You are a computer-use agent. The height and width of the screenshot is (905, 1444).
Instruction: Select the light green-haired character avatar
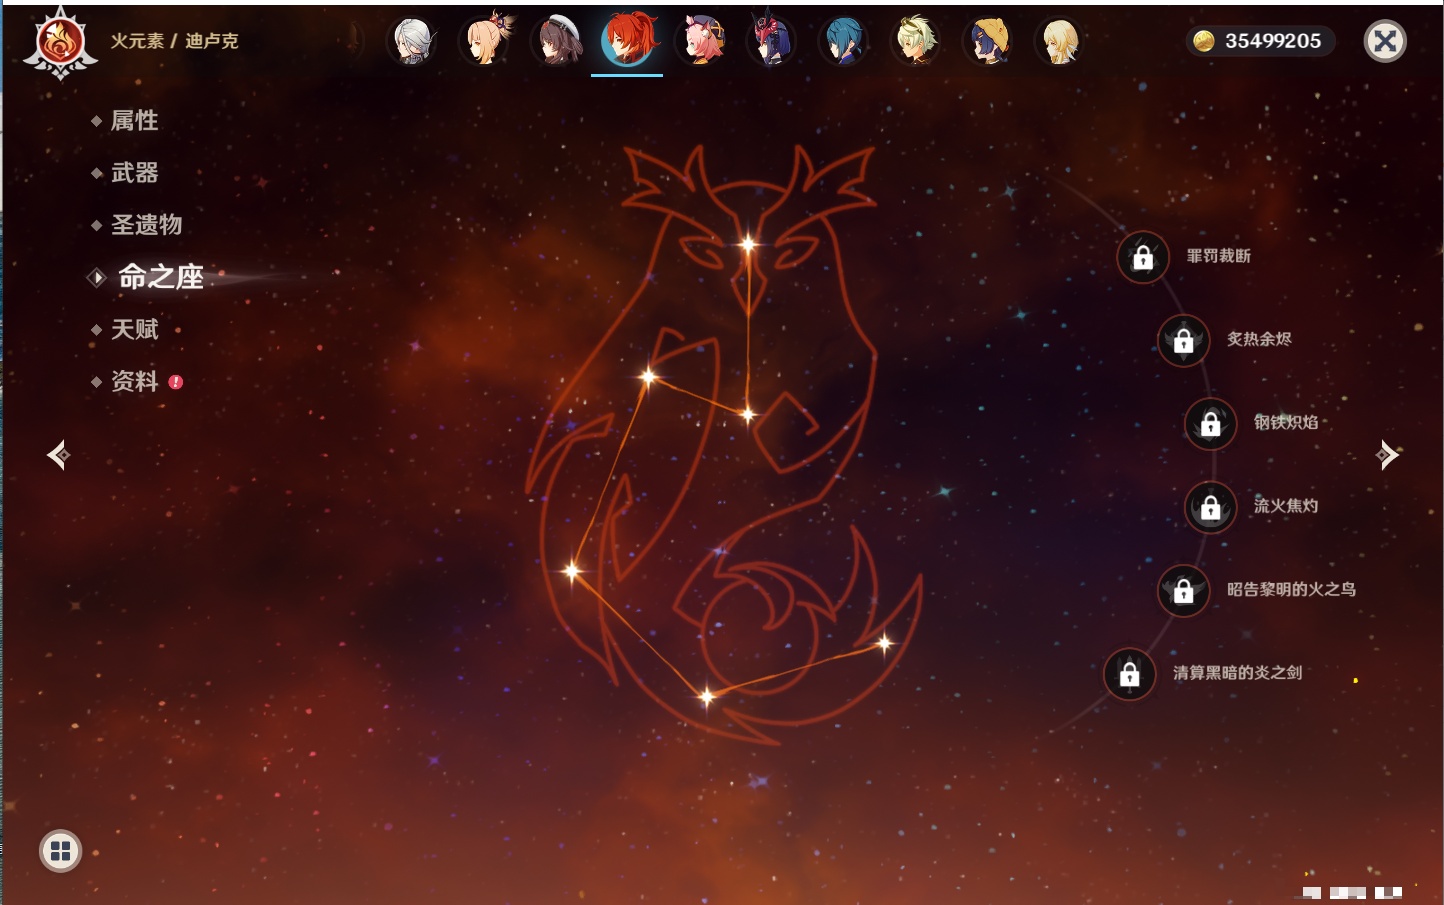click(915, 41)
